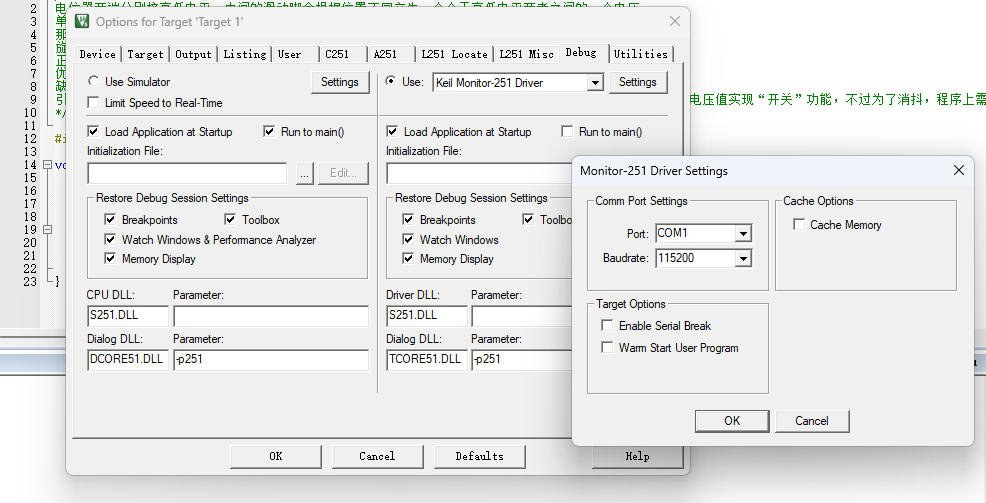The width and height of the screenshot is (986, 503).
Task: Switch to the Utilities tab
Action: [640, 54]
